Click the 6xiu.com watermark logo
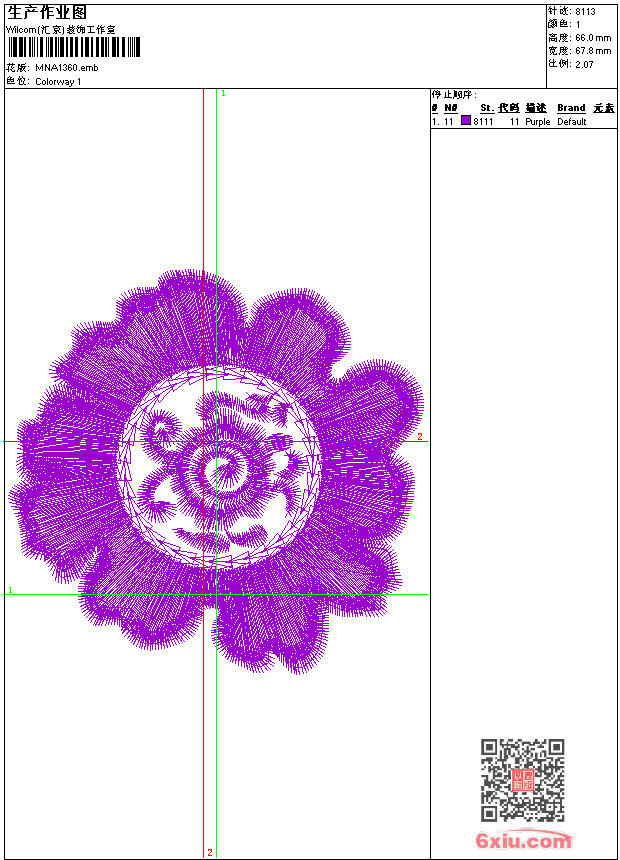The width and height of the screenshot is (620, 860). (524, 841)
